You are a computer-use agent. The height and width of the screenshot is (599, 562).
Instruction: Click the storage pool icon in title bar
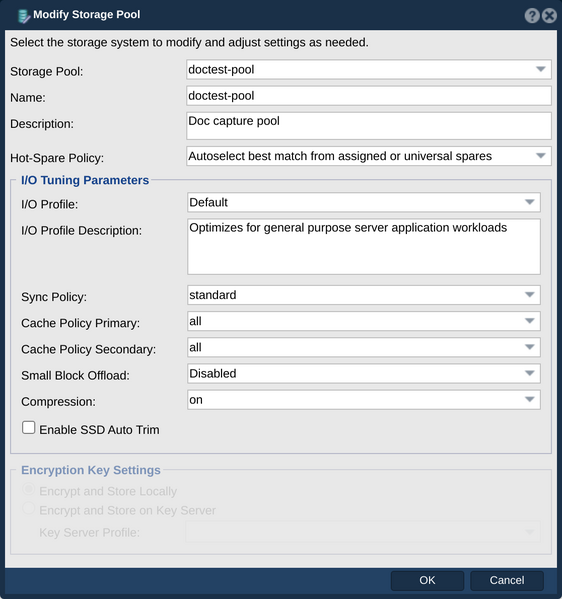click(x=23, y=16)
